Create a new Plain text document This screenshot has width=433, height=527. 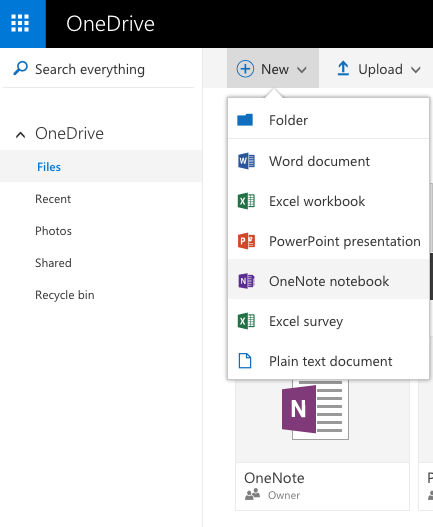[x=328, y=361]
